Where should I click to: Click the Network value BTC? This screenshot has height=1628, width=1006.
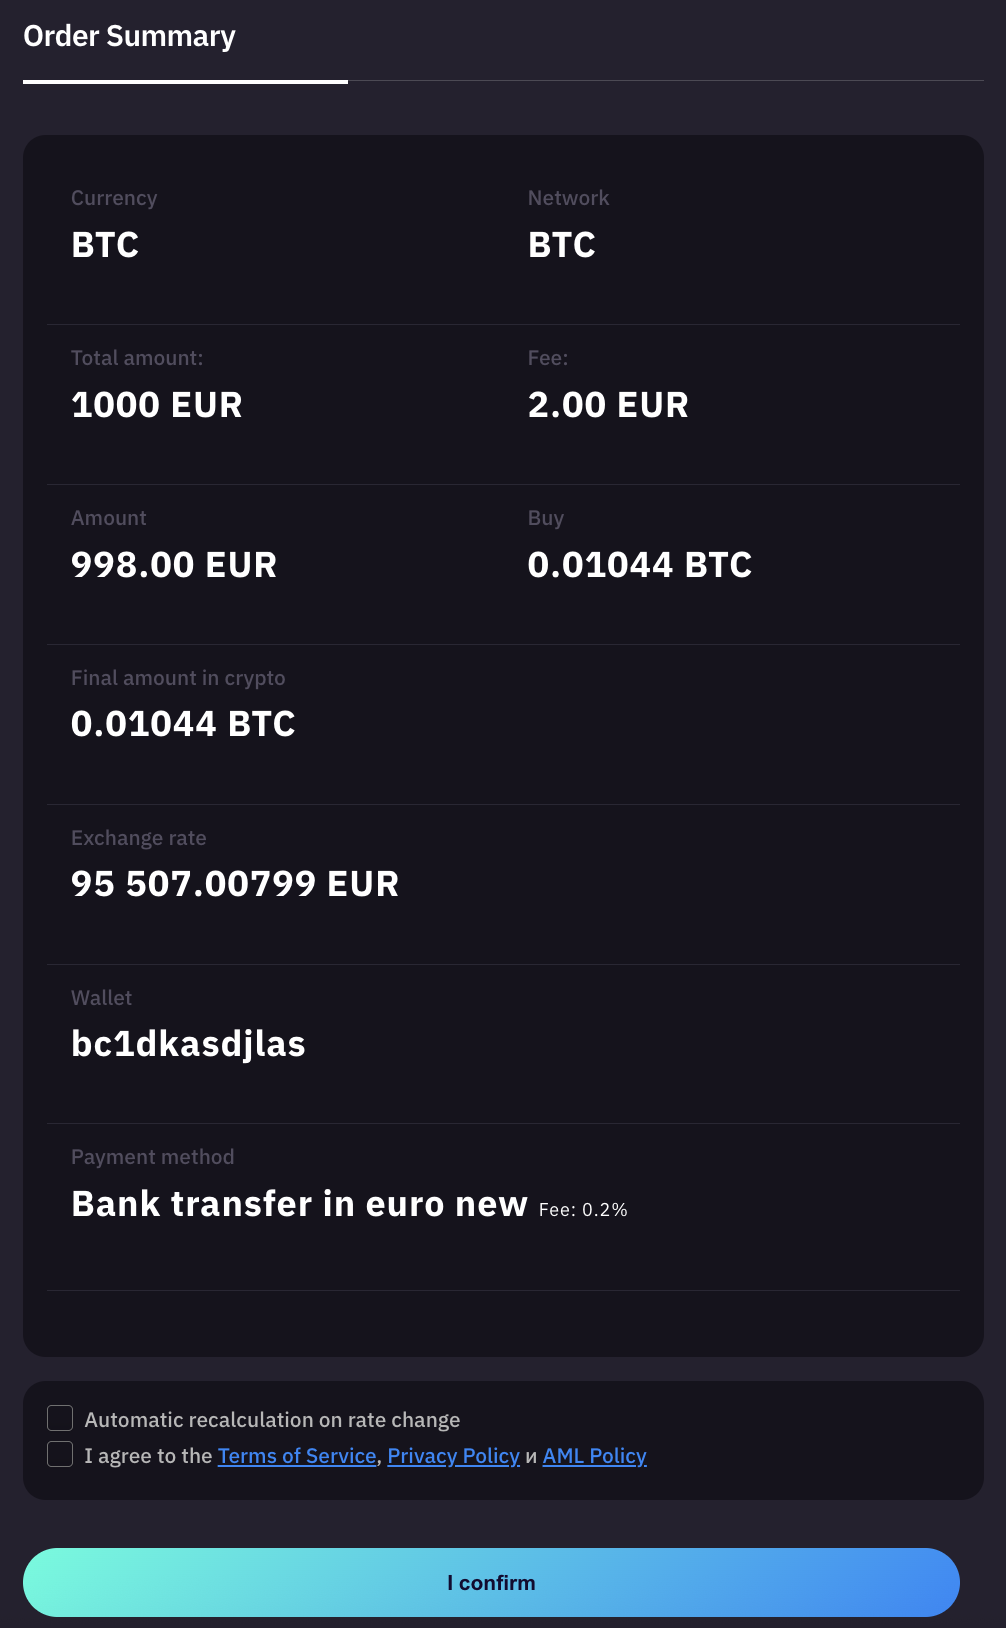[x=562, y=245]
